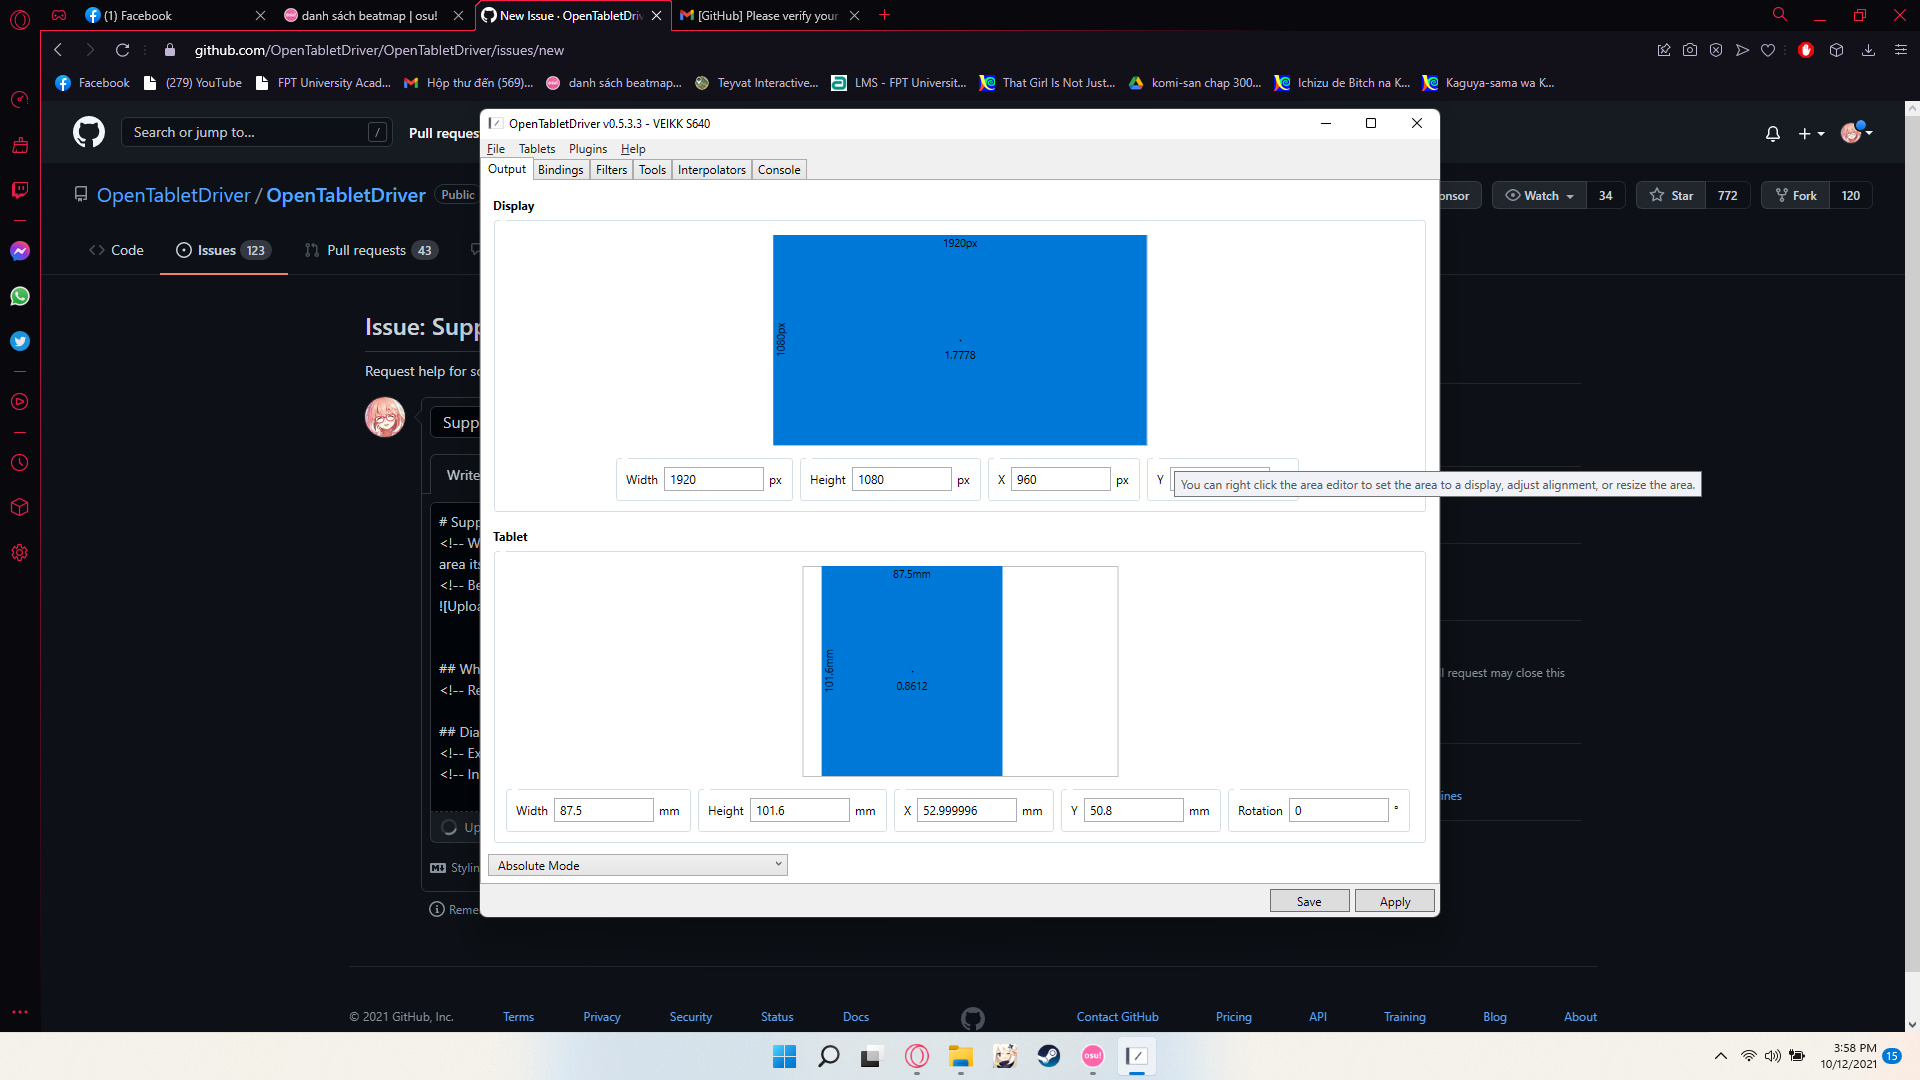This screenshot has width=1920, height=1080.
Task: Open the downloads icon in the browser toolbar
Action: [x=1868, y=49]
